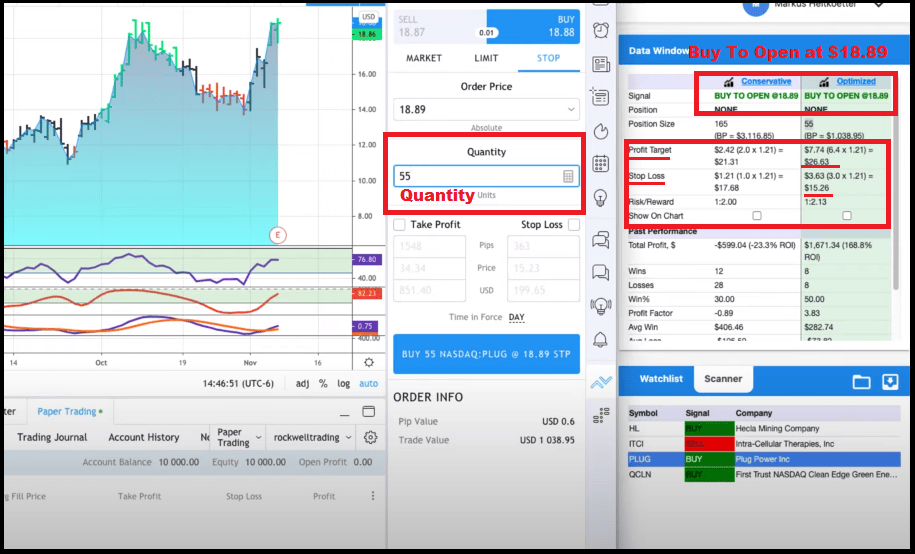Open the News panel icon
Viewport: 915px width, 554px height.
pos(601,64)
